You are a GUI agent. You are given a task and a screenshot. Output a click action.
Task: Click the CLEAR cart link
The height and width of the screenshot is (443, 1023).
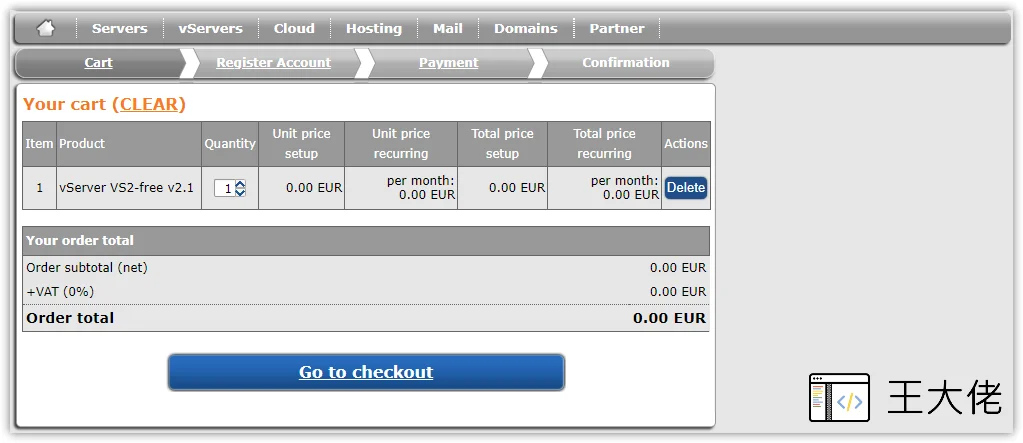[x=149, y=104]
